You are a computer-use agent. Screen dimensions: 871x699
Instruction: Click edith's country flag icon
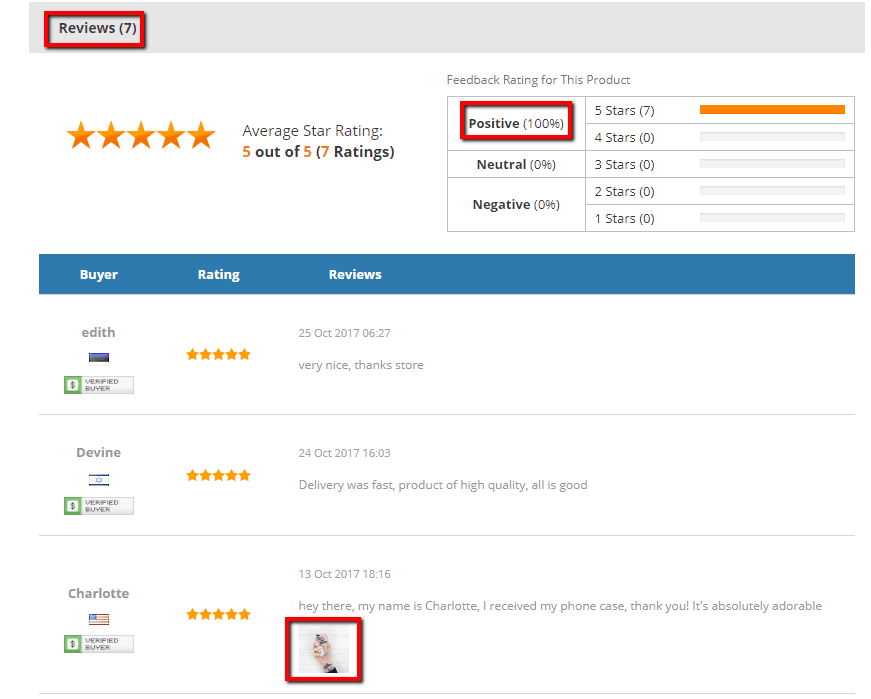coord(99,358)
